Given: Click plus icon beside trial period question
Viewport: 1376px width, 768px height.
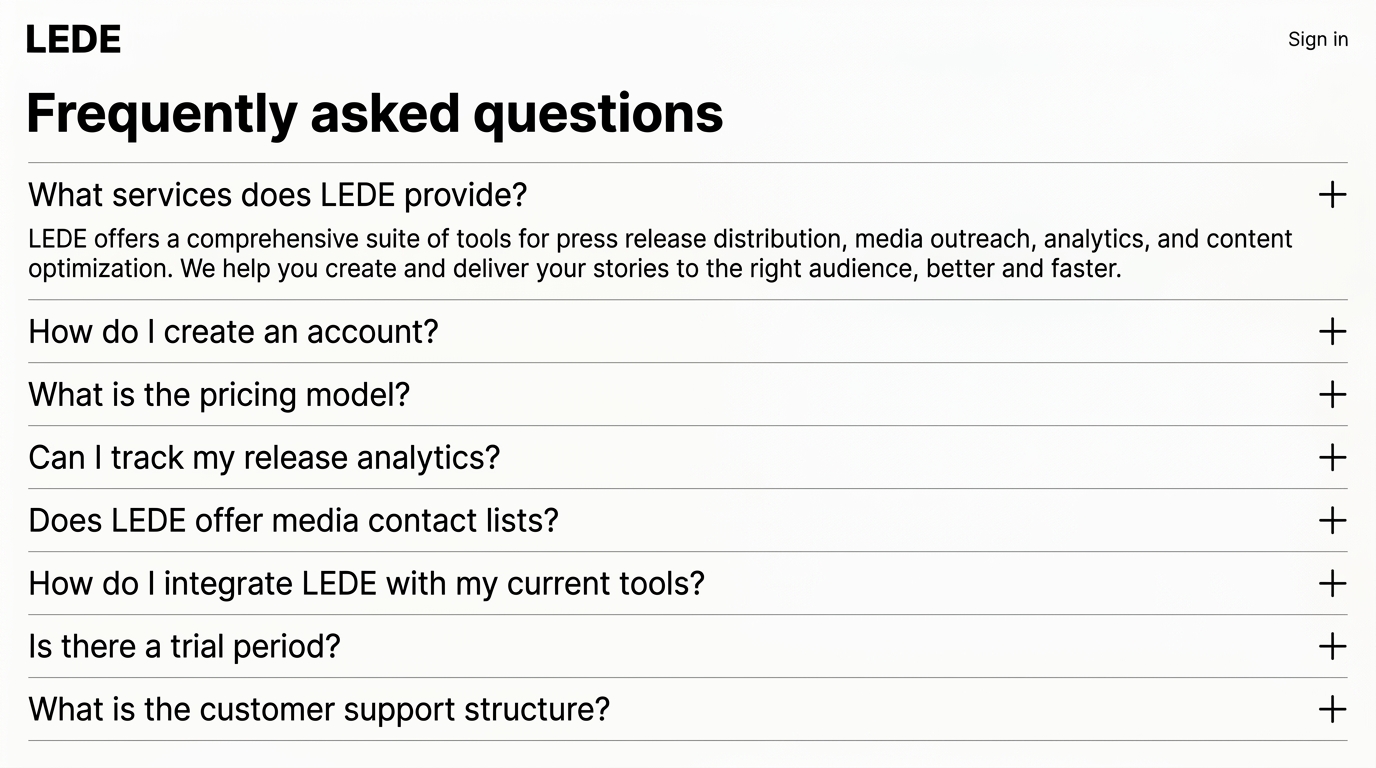Looking at the screenshot, I should tap(1332, 647).
